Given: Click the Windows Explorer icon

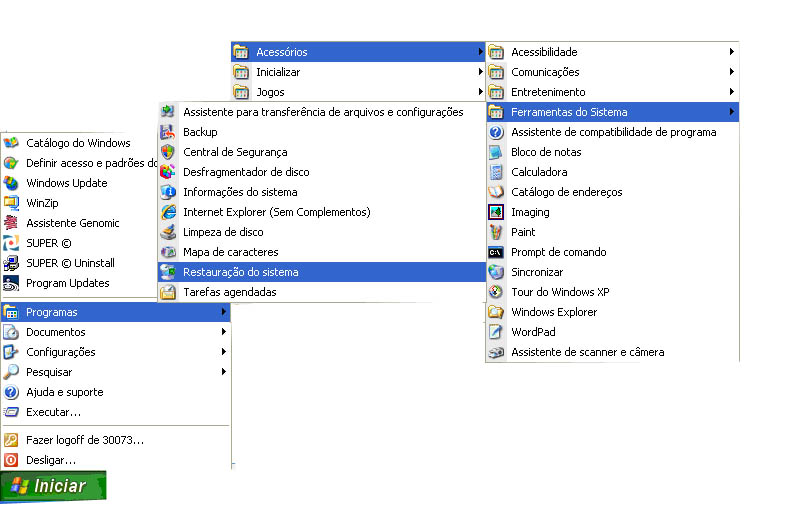Looking at the screenshot, I should coord(496,312).
